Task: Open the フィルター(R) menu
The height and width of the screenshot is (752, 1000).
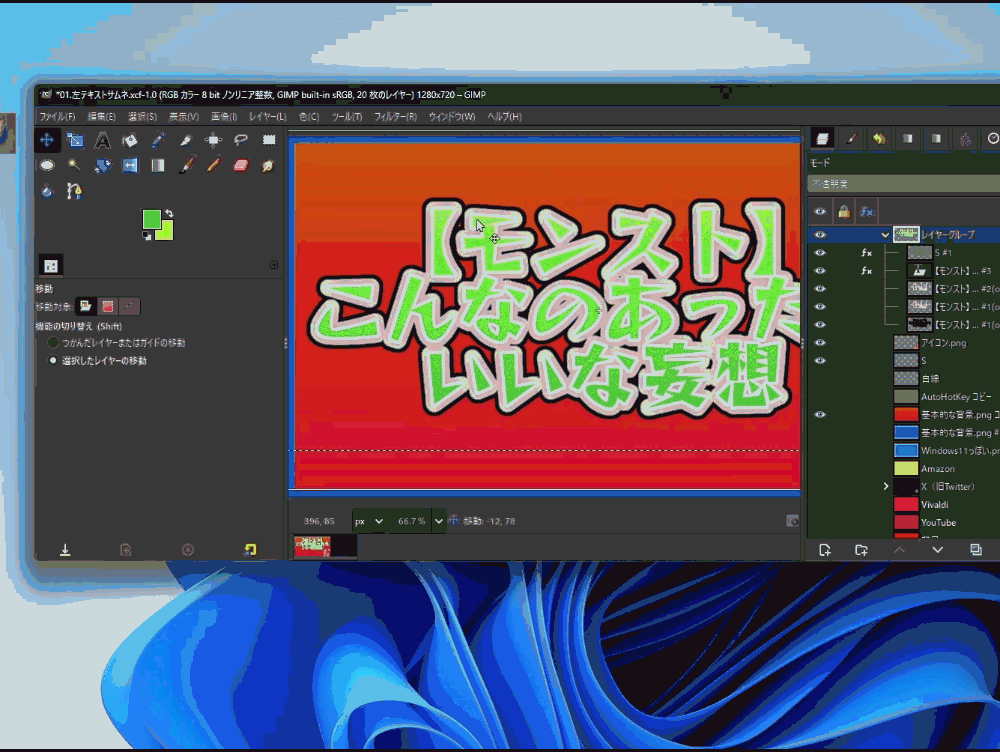Action: point(395,117)
